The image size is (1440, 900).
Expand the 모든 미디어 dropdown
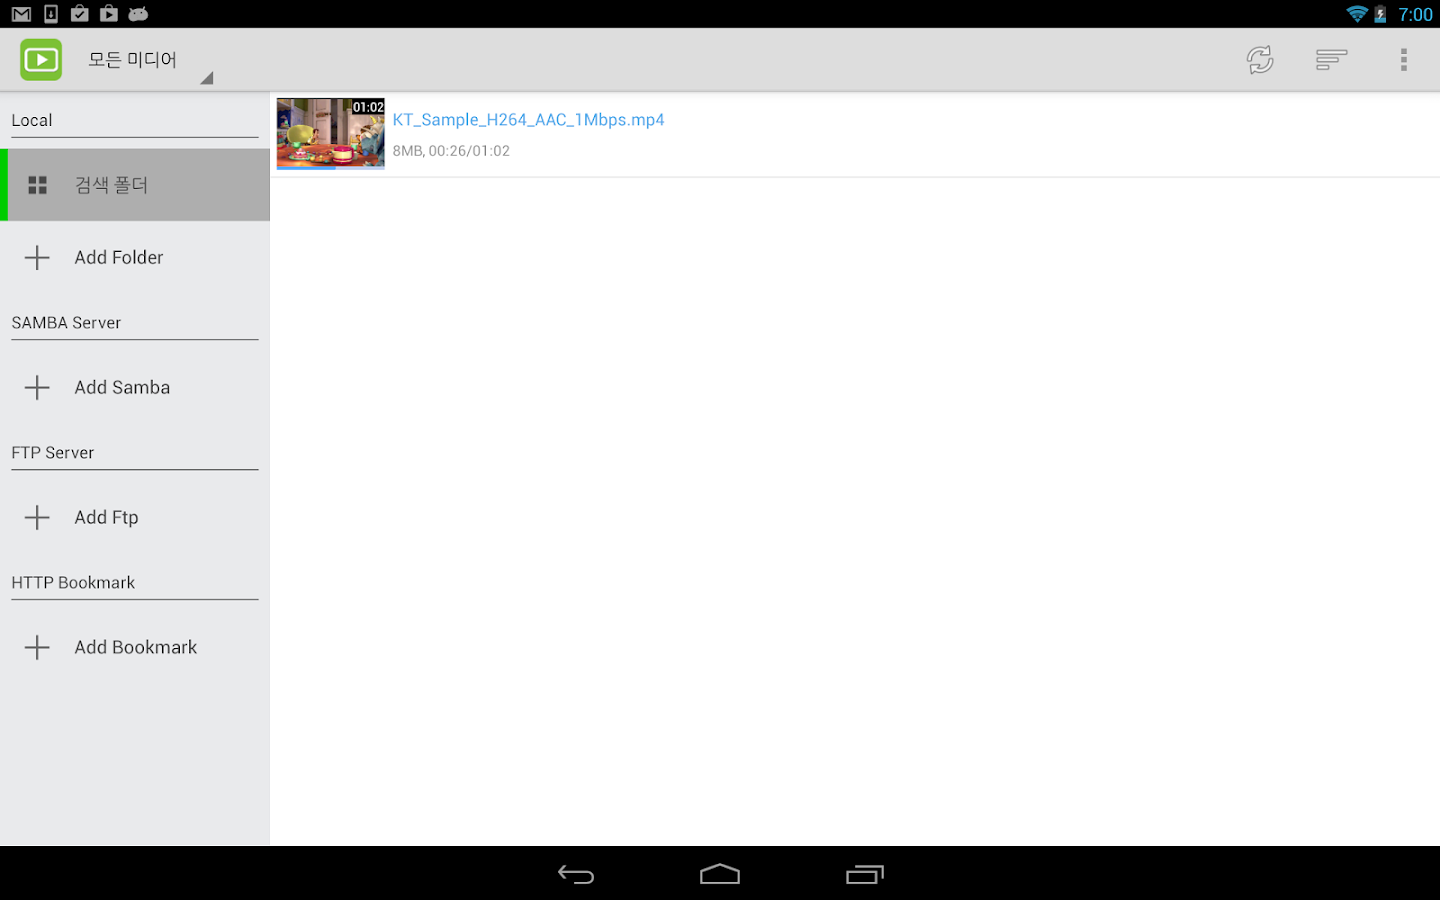tap(150, 61)
